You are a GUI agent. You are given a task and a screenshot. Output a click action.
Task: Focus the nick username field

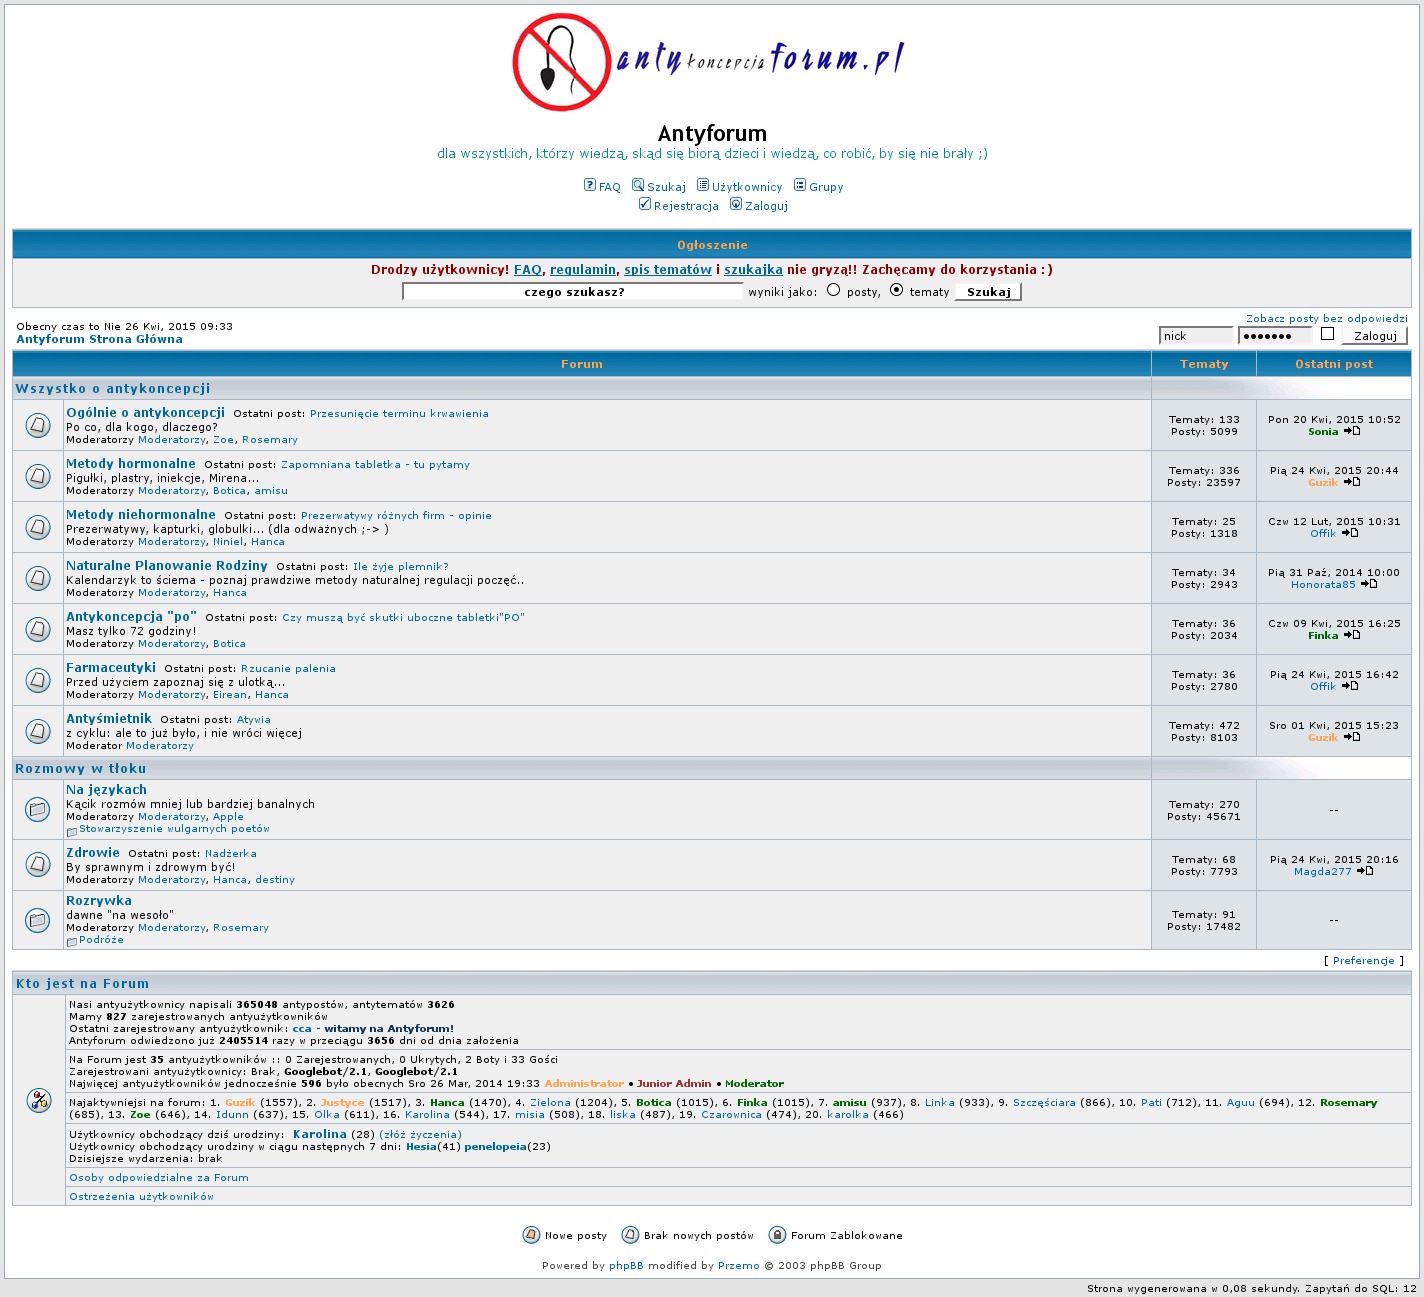click(1196, 336)
